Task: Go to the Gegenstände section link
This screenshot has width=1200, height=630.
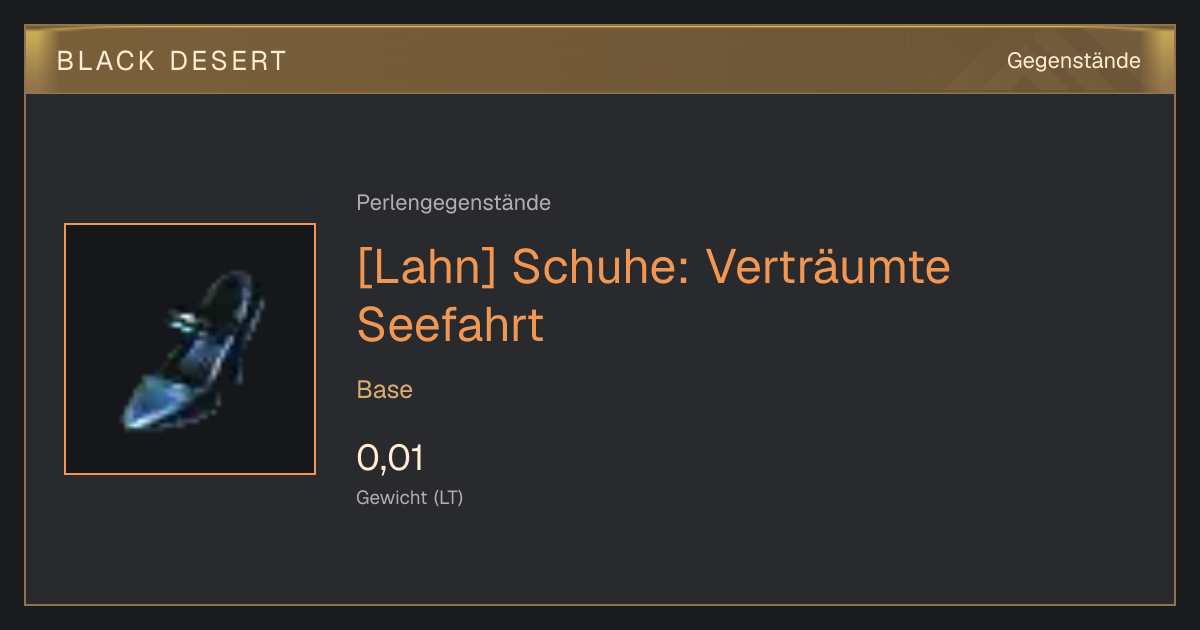Action: click(1073, 61)
